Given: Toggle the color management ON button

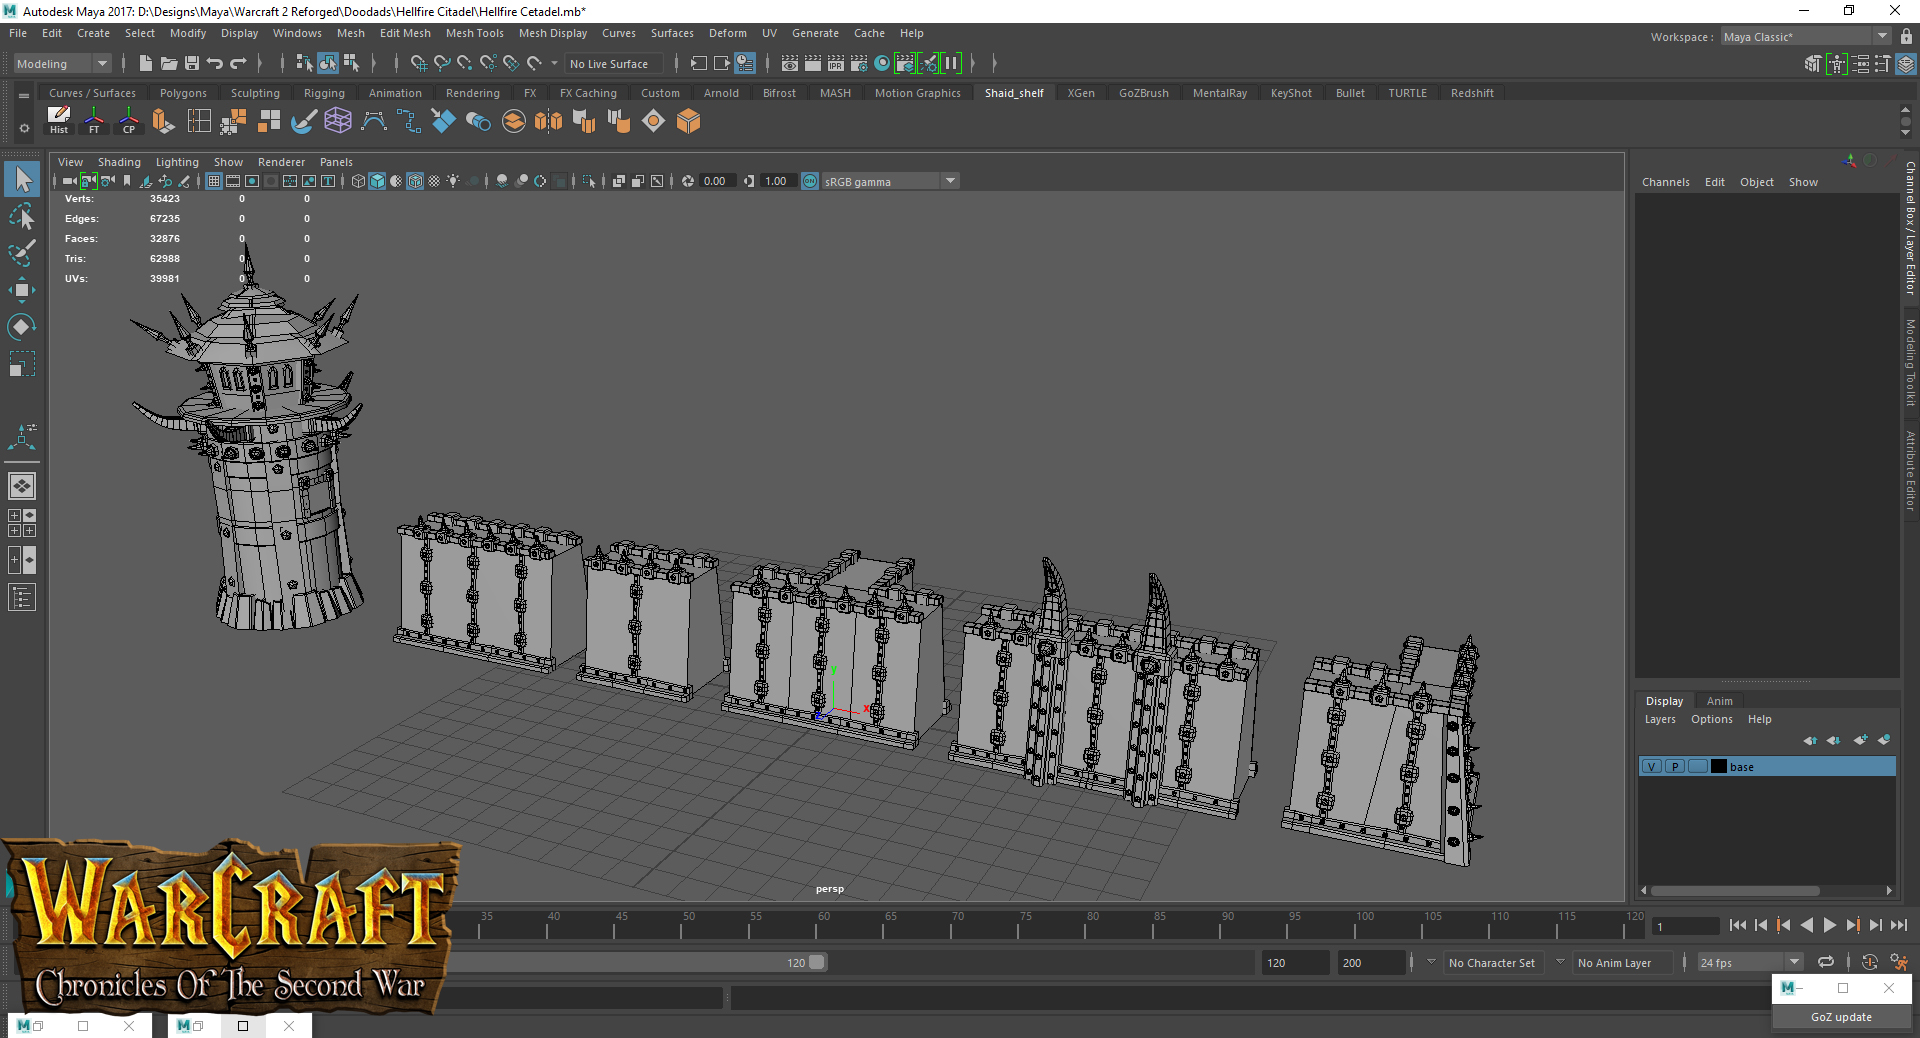Looking at the screenshot, I should click(810, 181).
